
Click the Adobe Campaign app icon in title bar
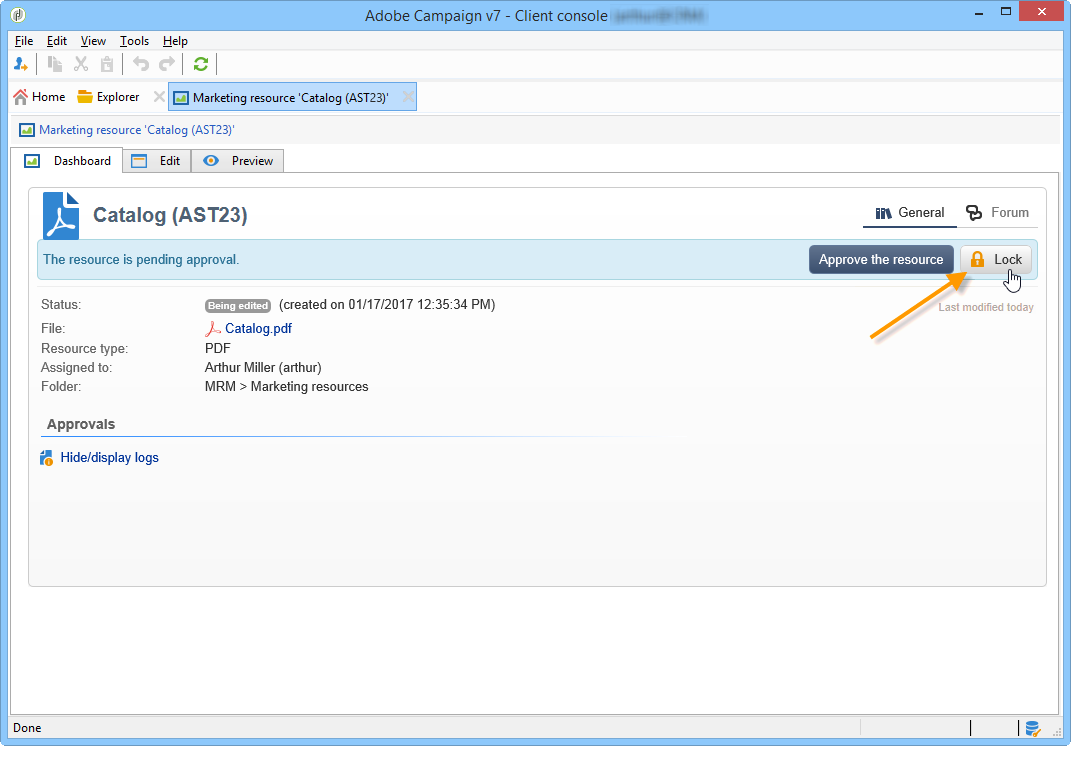pyautogui.click(x=18, y=15)
